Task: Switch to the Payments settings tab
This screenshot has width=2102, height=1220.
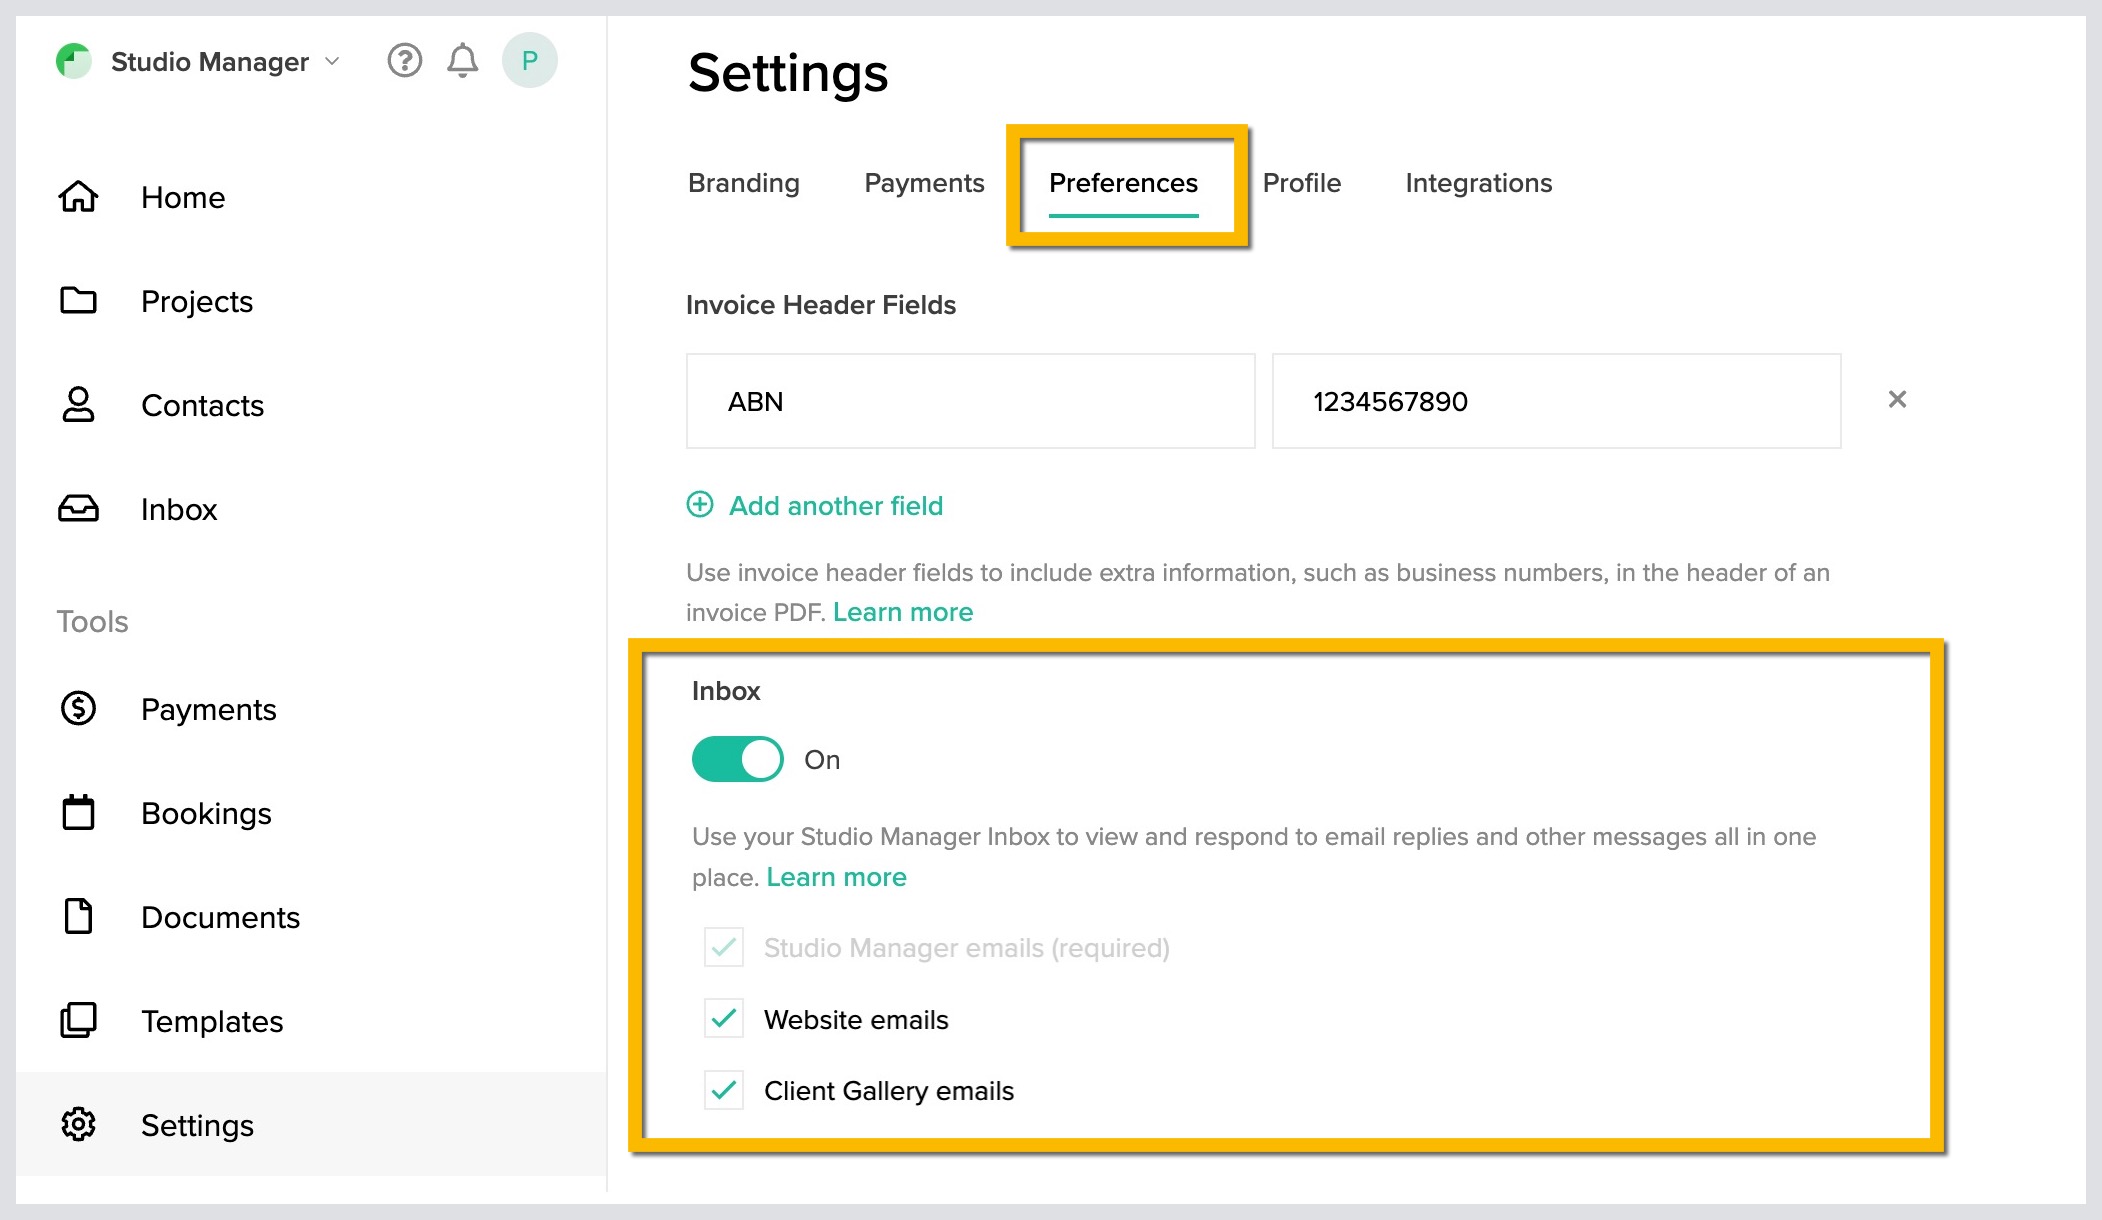Action: pyautogui.click(x=924, y=183)
